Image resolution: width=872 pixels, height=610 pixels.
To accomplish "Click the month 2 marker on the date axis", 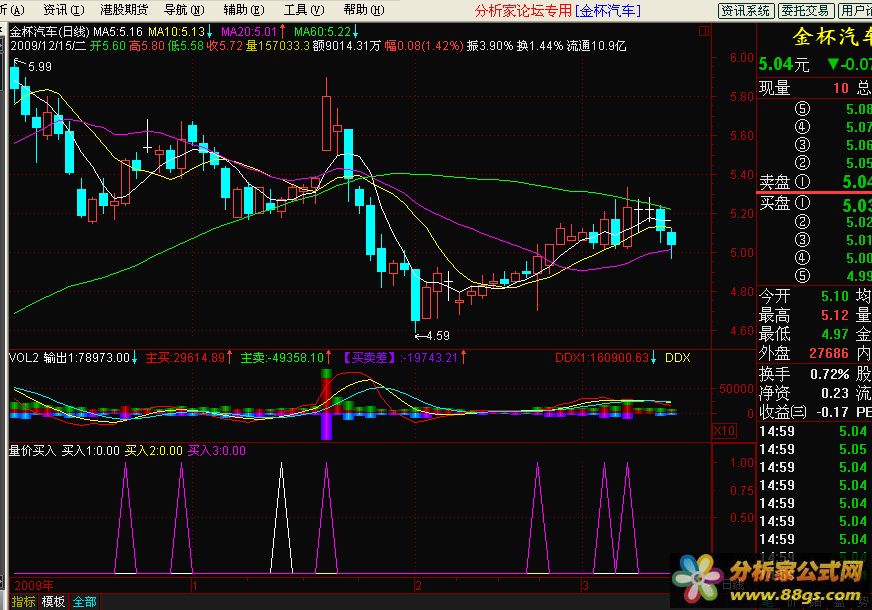I will (418, 586).
